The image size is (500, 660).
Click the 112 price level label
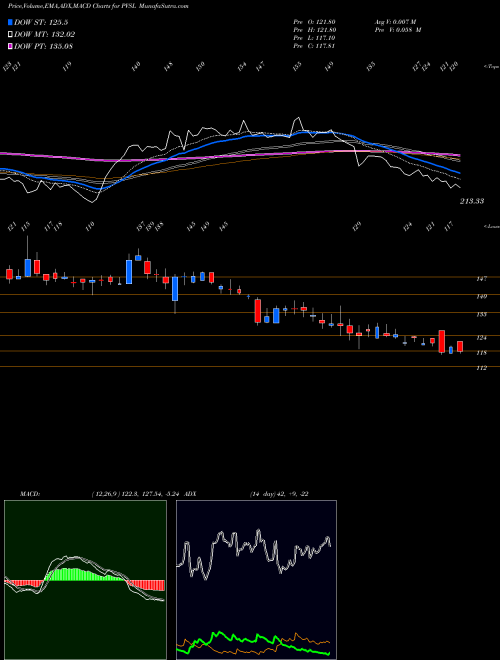482,368
